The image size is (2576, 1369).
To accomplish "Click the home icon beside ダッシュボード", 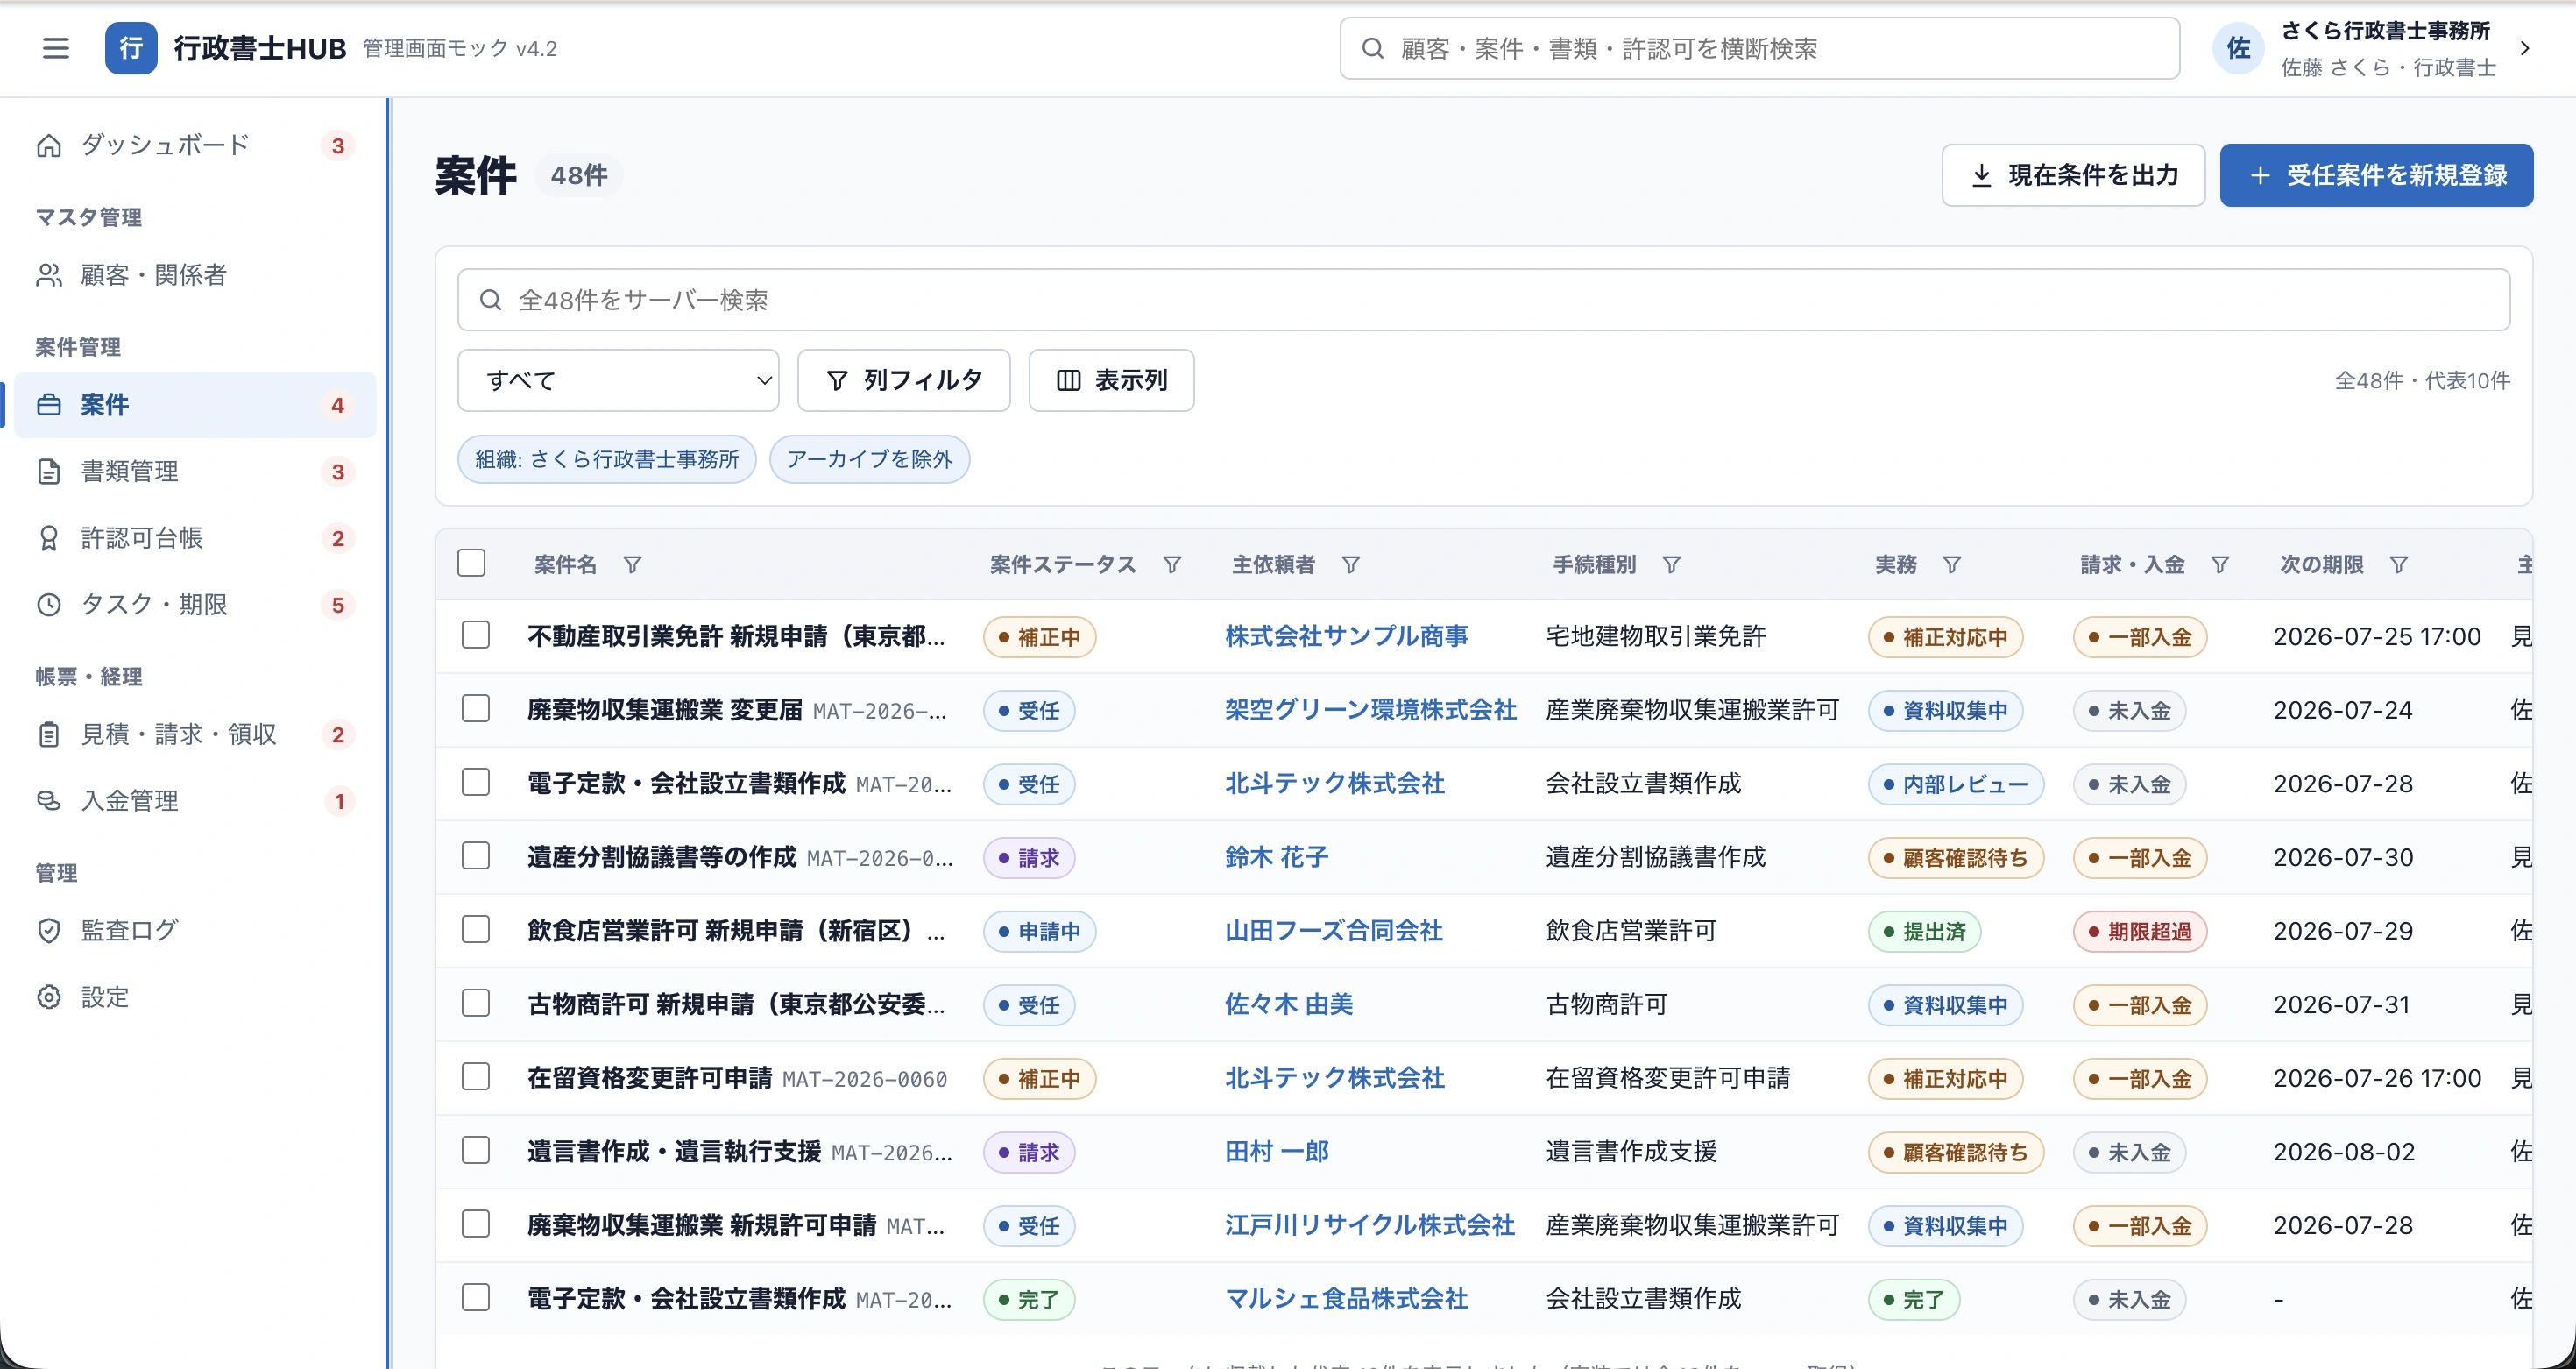I will pyautogui.click(x=49, y=146).
